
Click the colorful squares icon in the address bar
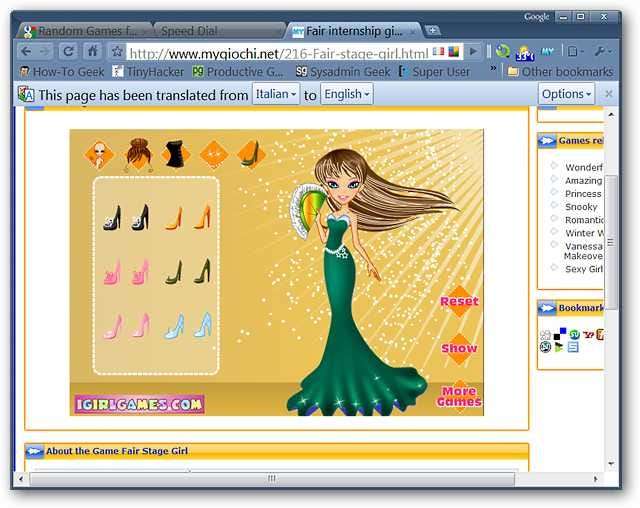point(453,52)
